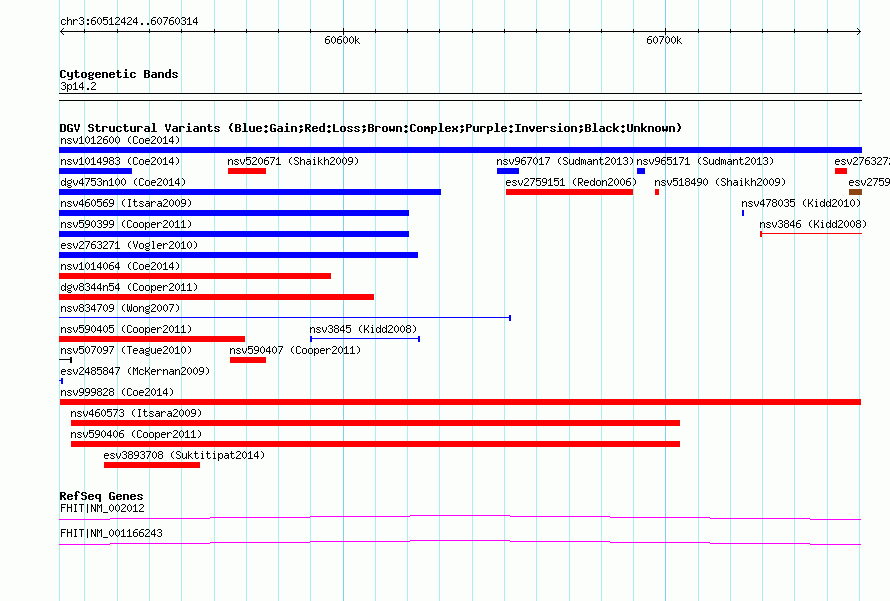Select the nsv590405 (Cooper2011) red bar

tap(152, 339)
